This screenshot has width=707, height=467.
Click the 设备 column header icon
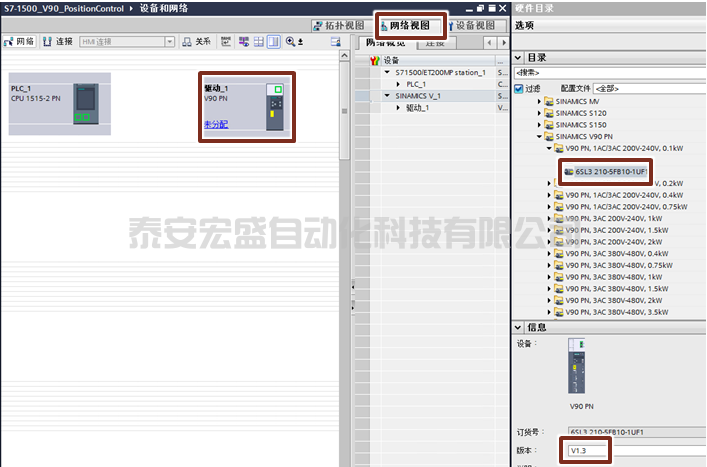click(x=375, y=60)
